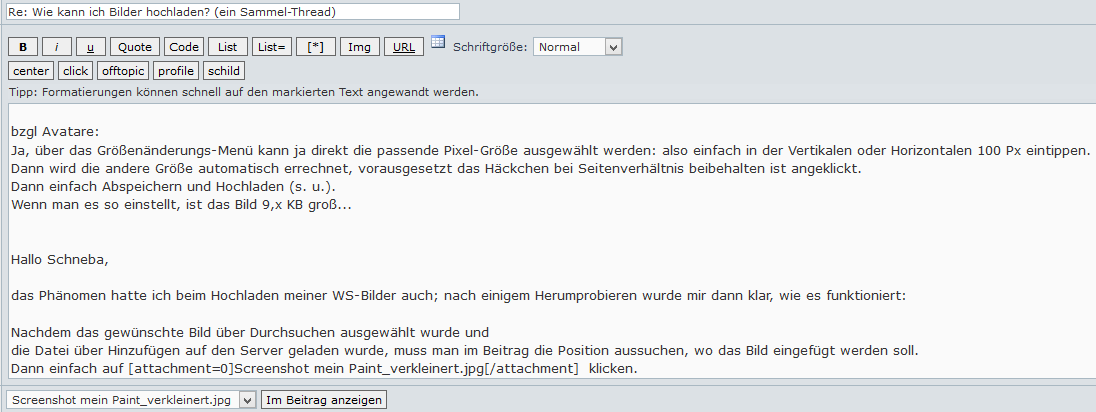This screenshot has width=1096, height=412.
Task: Insert an image tag with Img button
Action: coord(359,47)
